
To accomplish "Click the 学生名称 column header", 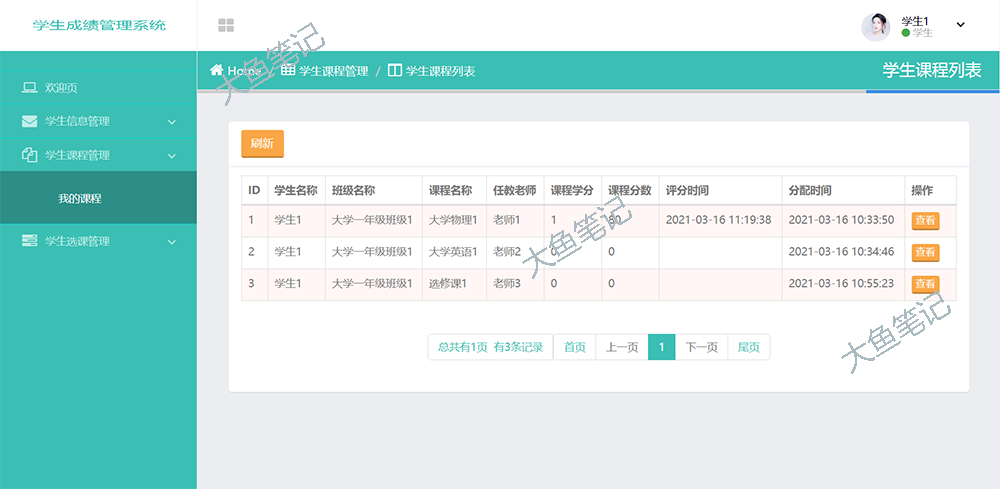I will point(296,190).
